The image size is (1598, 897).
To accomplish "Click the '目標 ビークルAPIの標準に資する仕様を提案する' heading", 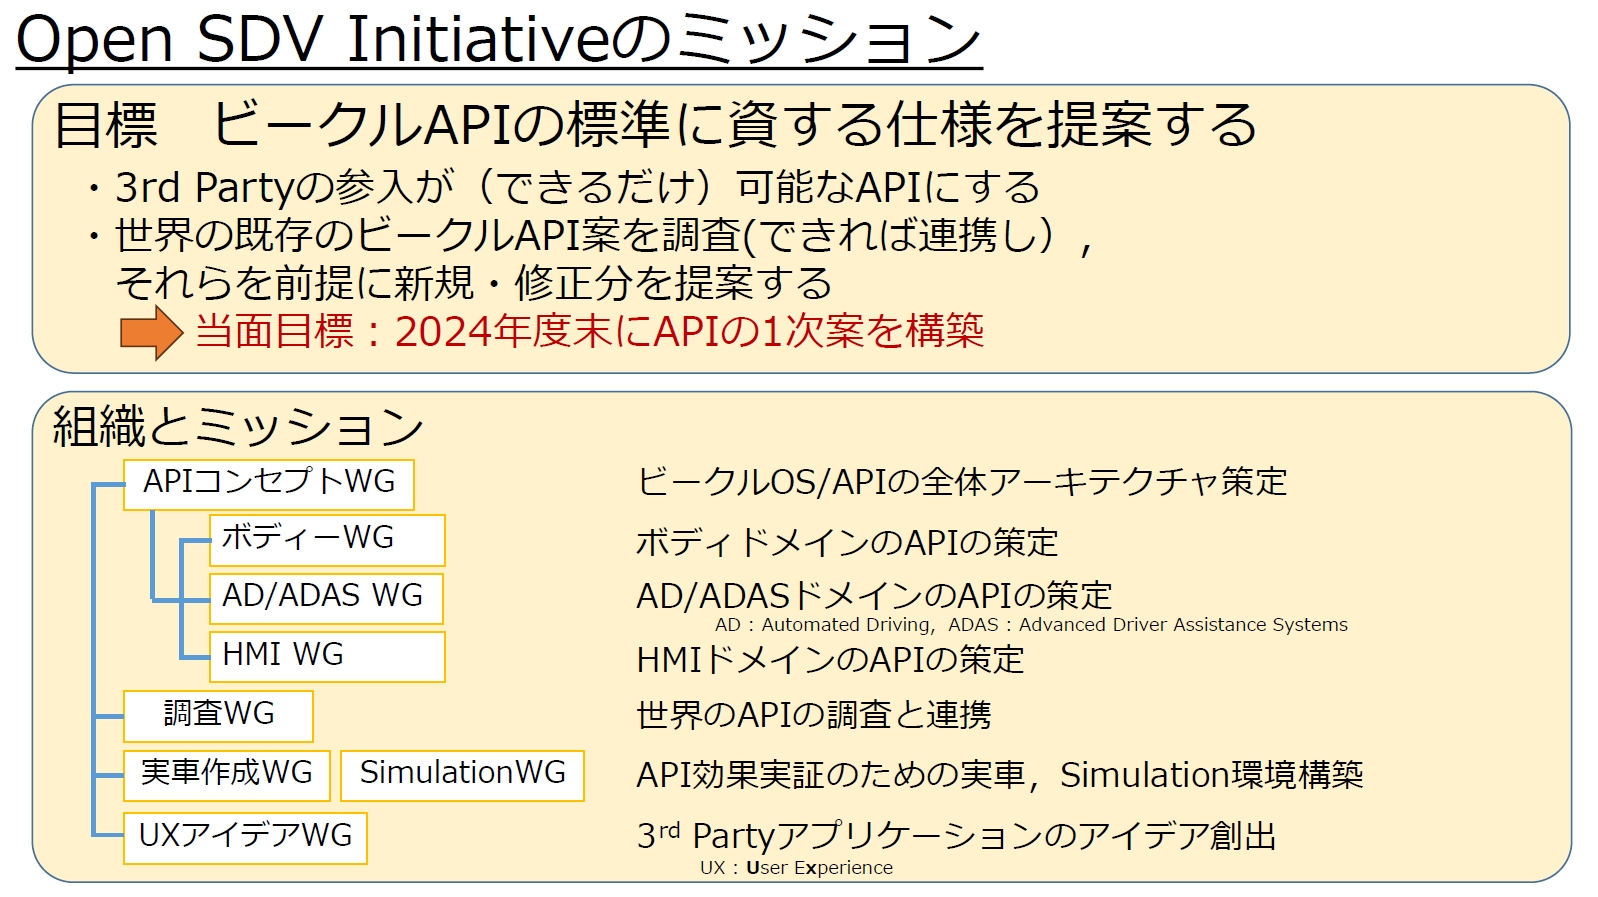I will point(655,125).
